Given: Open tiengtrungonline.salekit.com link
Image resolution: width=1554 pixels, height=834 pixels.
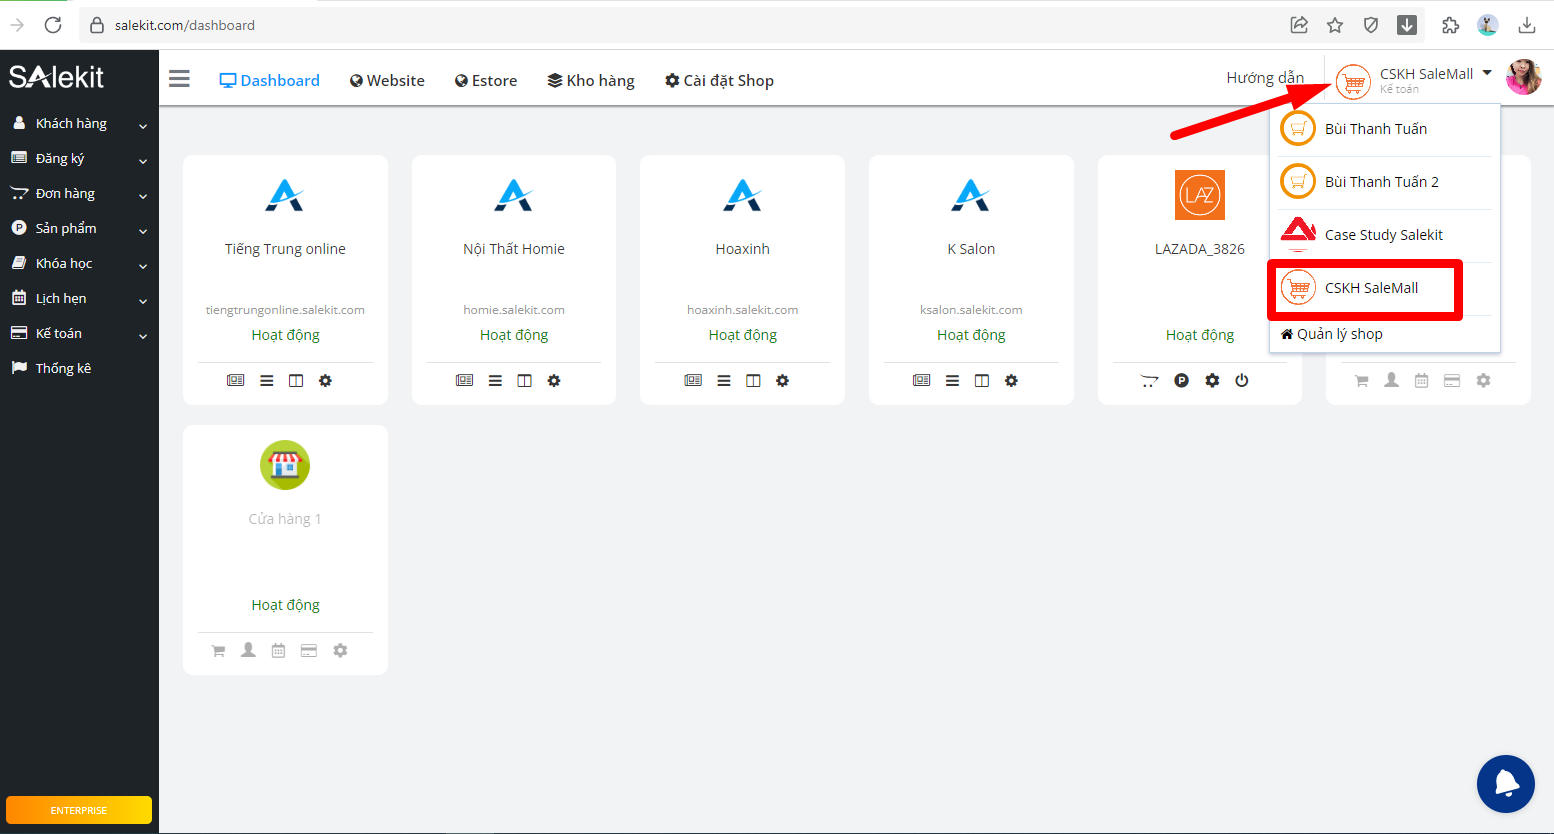Looking at the screenshot, I should click(285, 310).
